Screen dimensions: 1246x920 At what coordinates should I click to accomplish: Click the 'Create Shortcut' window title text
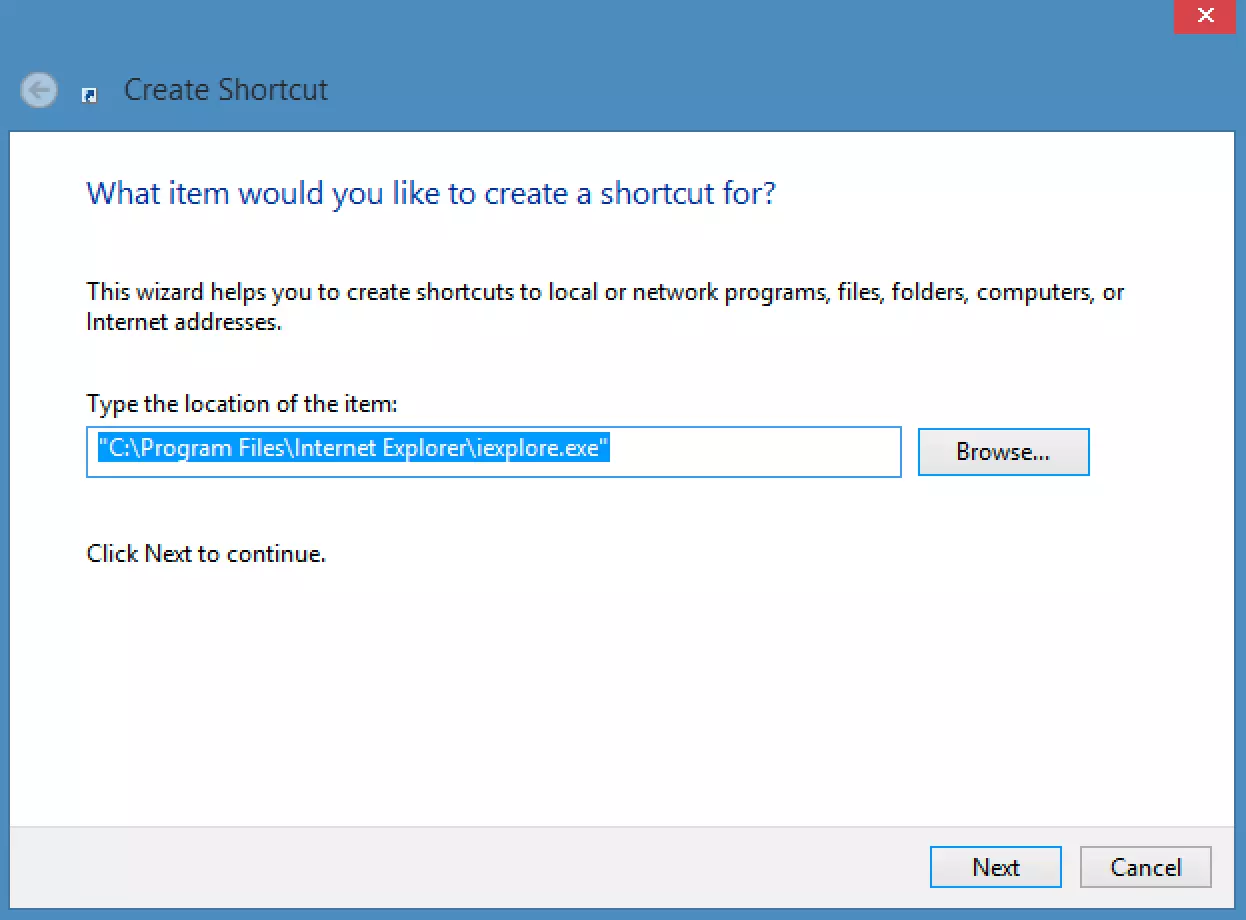coord(226,90)
